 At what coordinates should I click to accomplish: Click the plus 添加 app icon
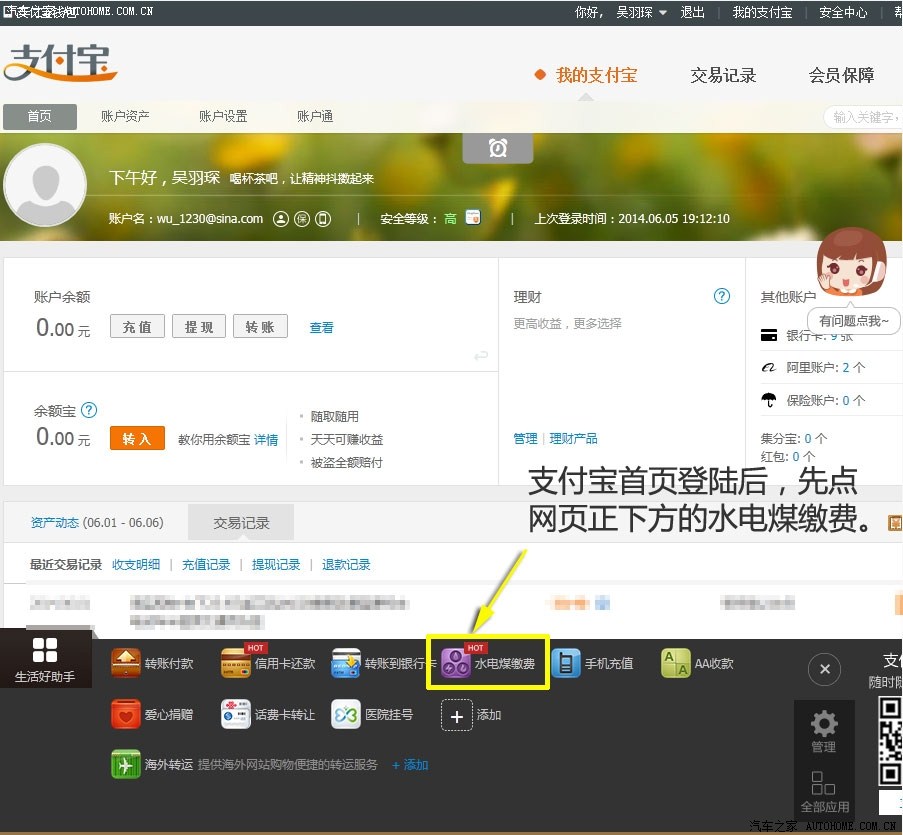click(456, 715)
